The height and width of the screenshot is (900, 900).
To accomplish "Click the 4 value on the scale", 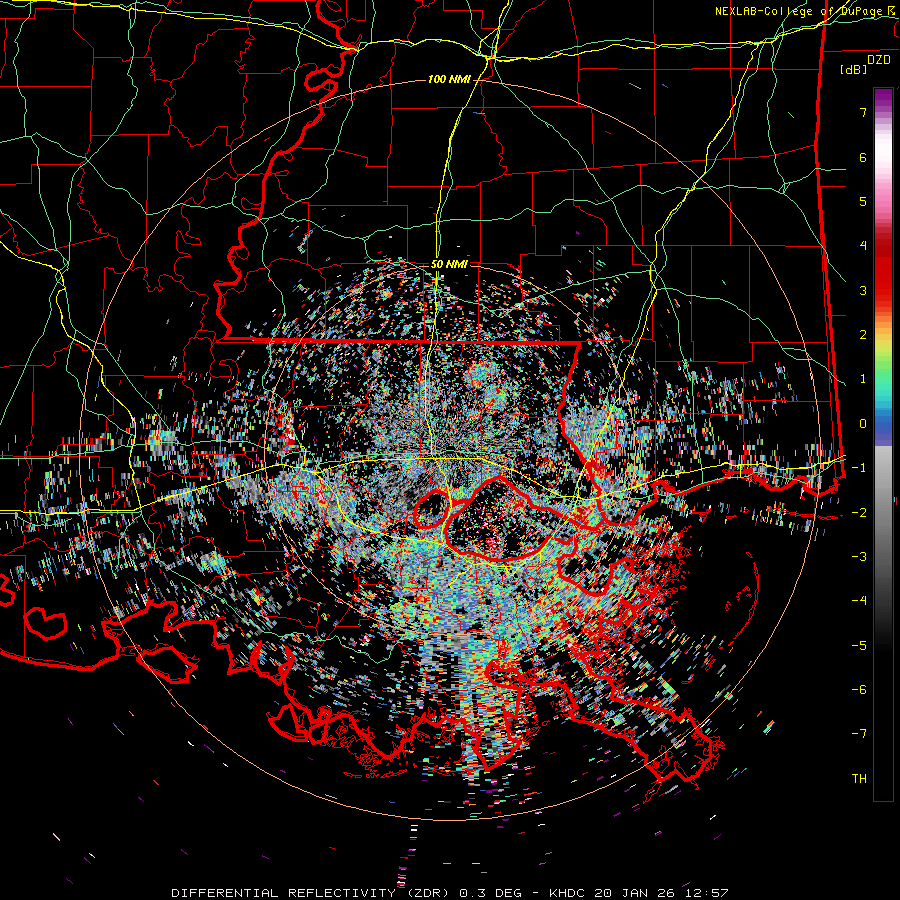I will pyautogui.click(x=863, y=246).
